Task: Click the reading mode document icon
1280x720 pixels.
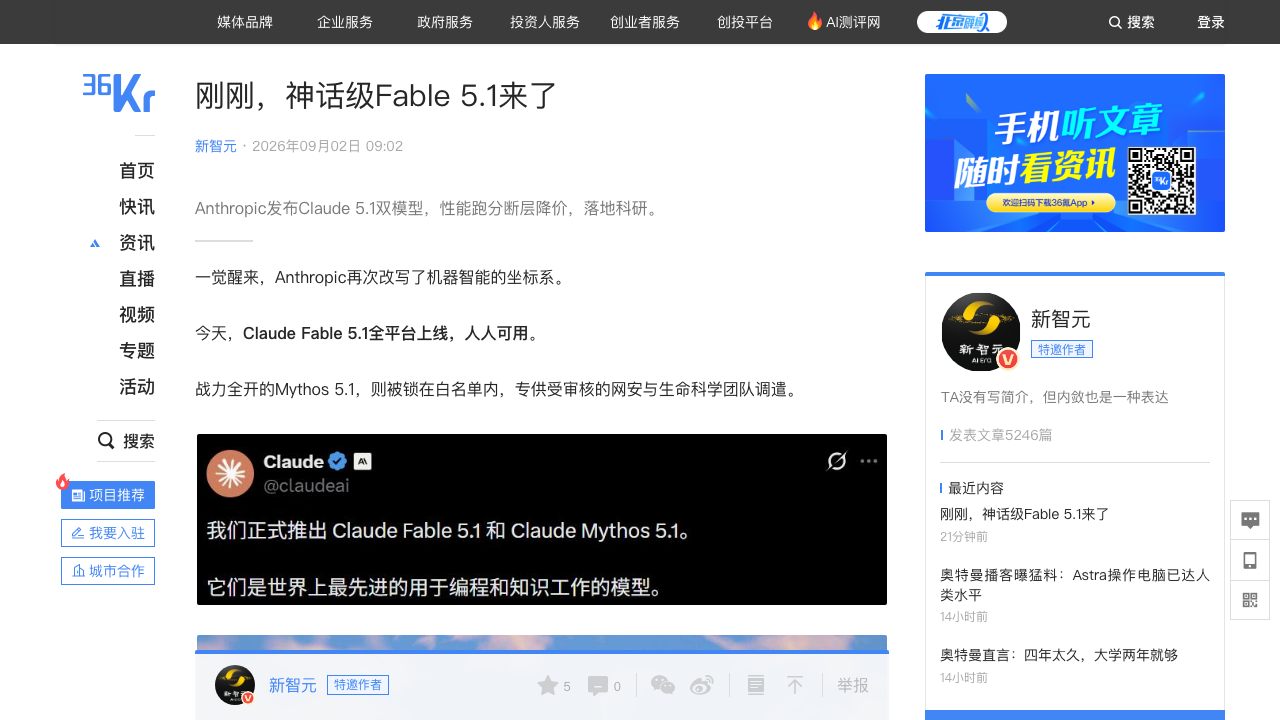Action: pyautogui.click(x=756, y=685)
